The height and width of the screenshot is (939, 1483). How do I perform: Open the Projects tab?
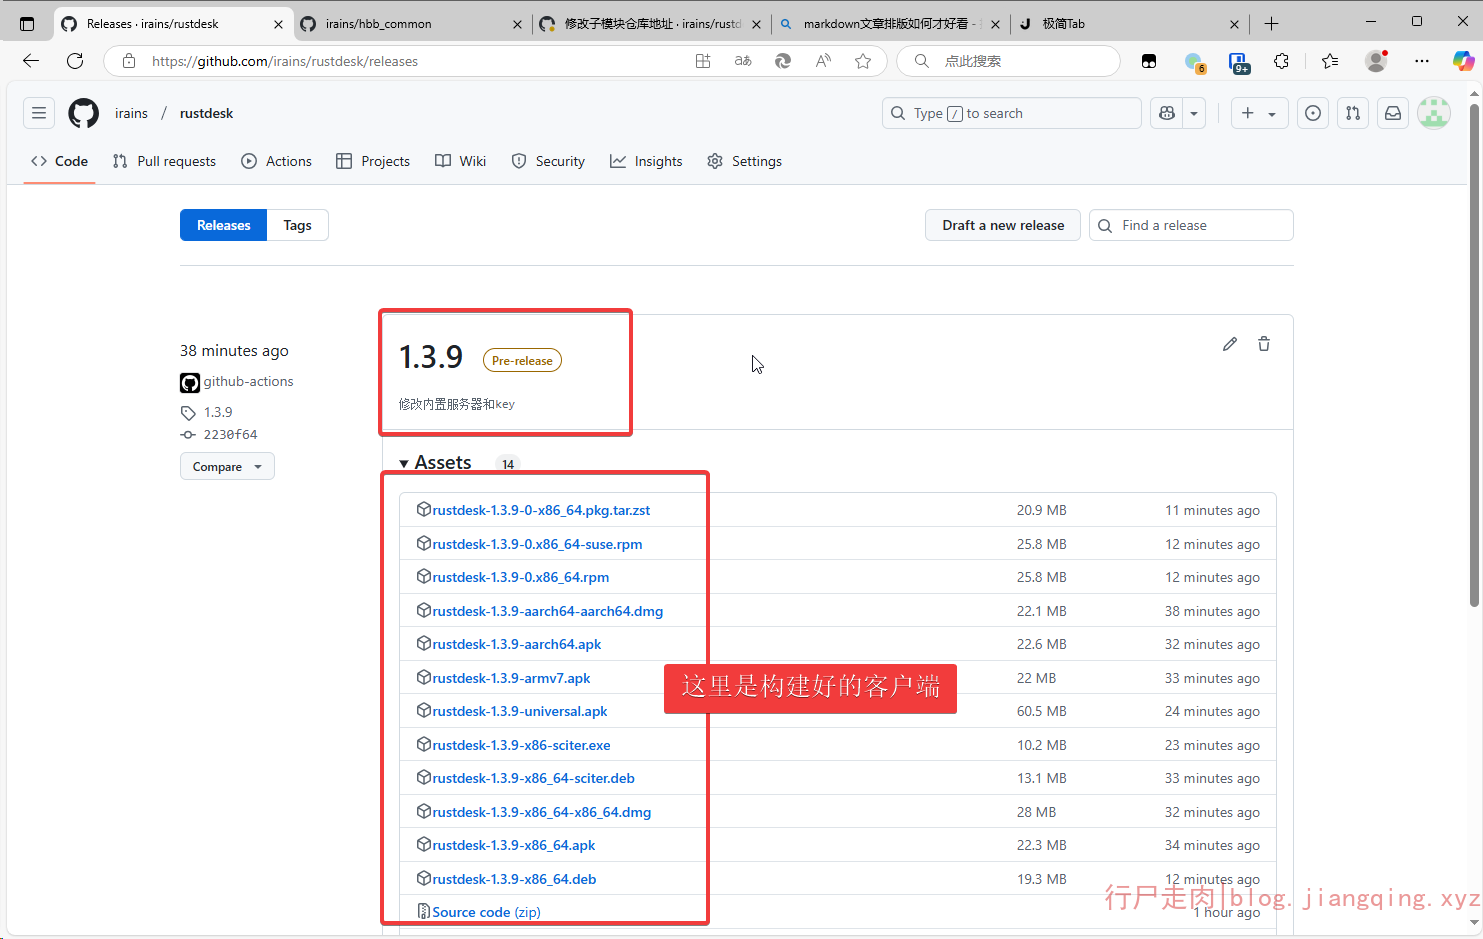click(x=373, y=161)
